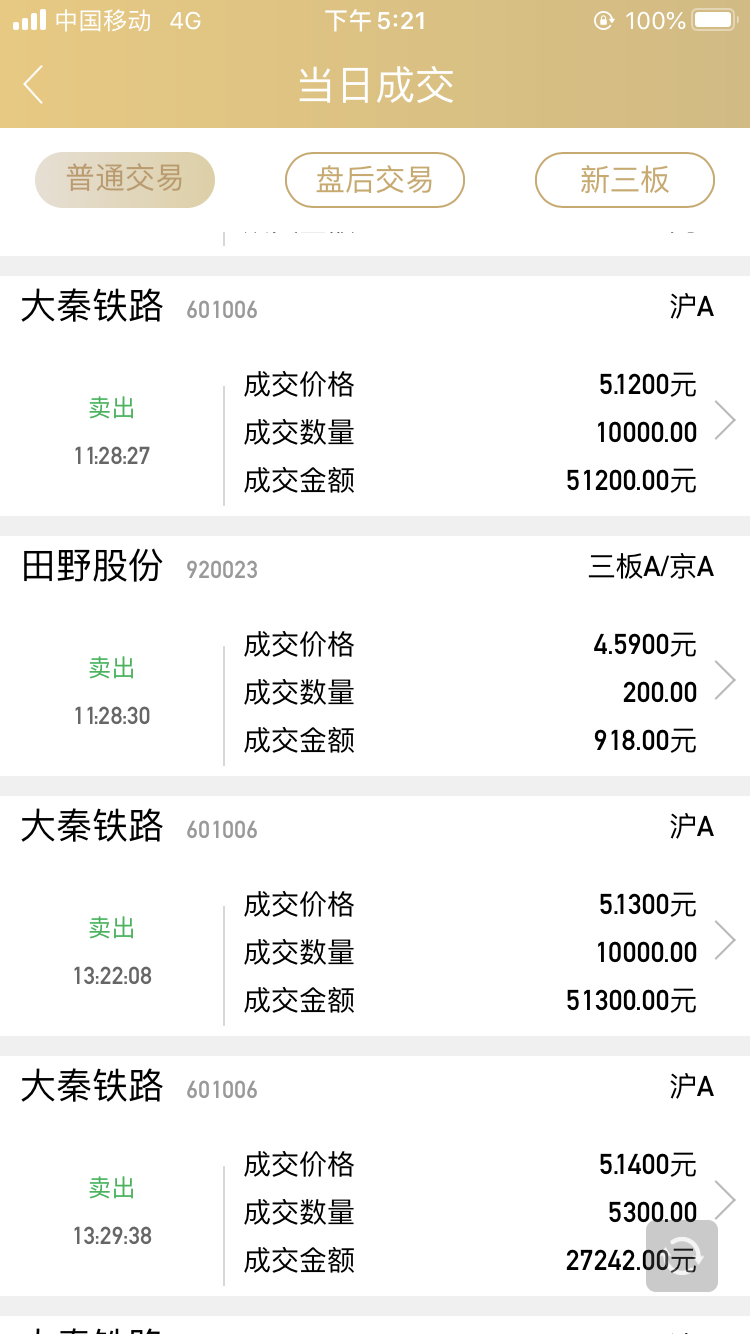Tap the 51300.00元 trade amount
Image resolution: width=750 pixels, height=1334 pixels.
pyautogui.click(x=631, y=1001)
